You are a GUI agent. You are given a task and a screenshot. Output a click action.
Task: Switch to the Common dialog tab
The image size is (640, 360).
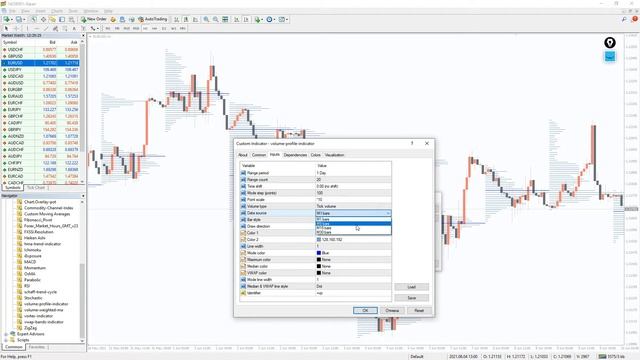click(x=259, y=155)
